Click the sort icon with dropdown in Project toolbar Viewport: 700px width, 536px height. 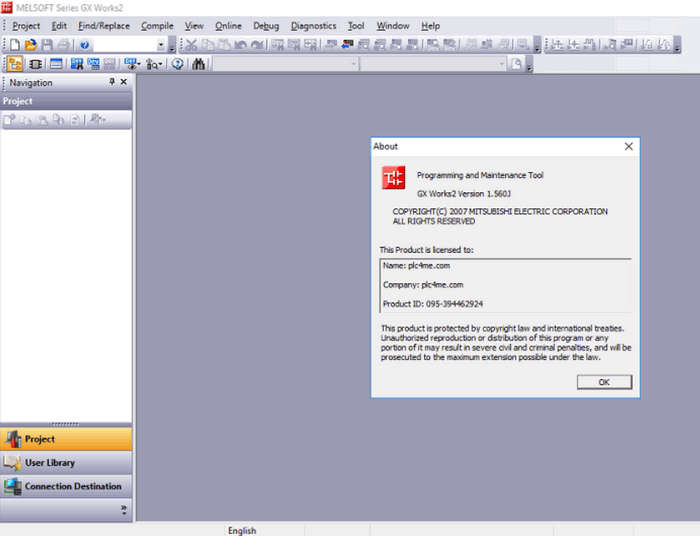coord(98,120)
